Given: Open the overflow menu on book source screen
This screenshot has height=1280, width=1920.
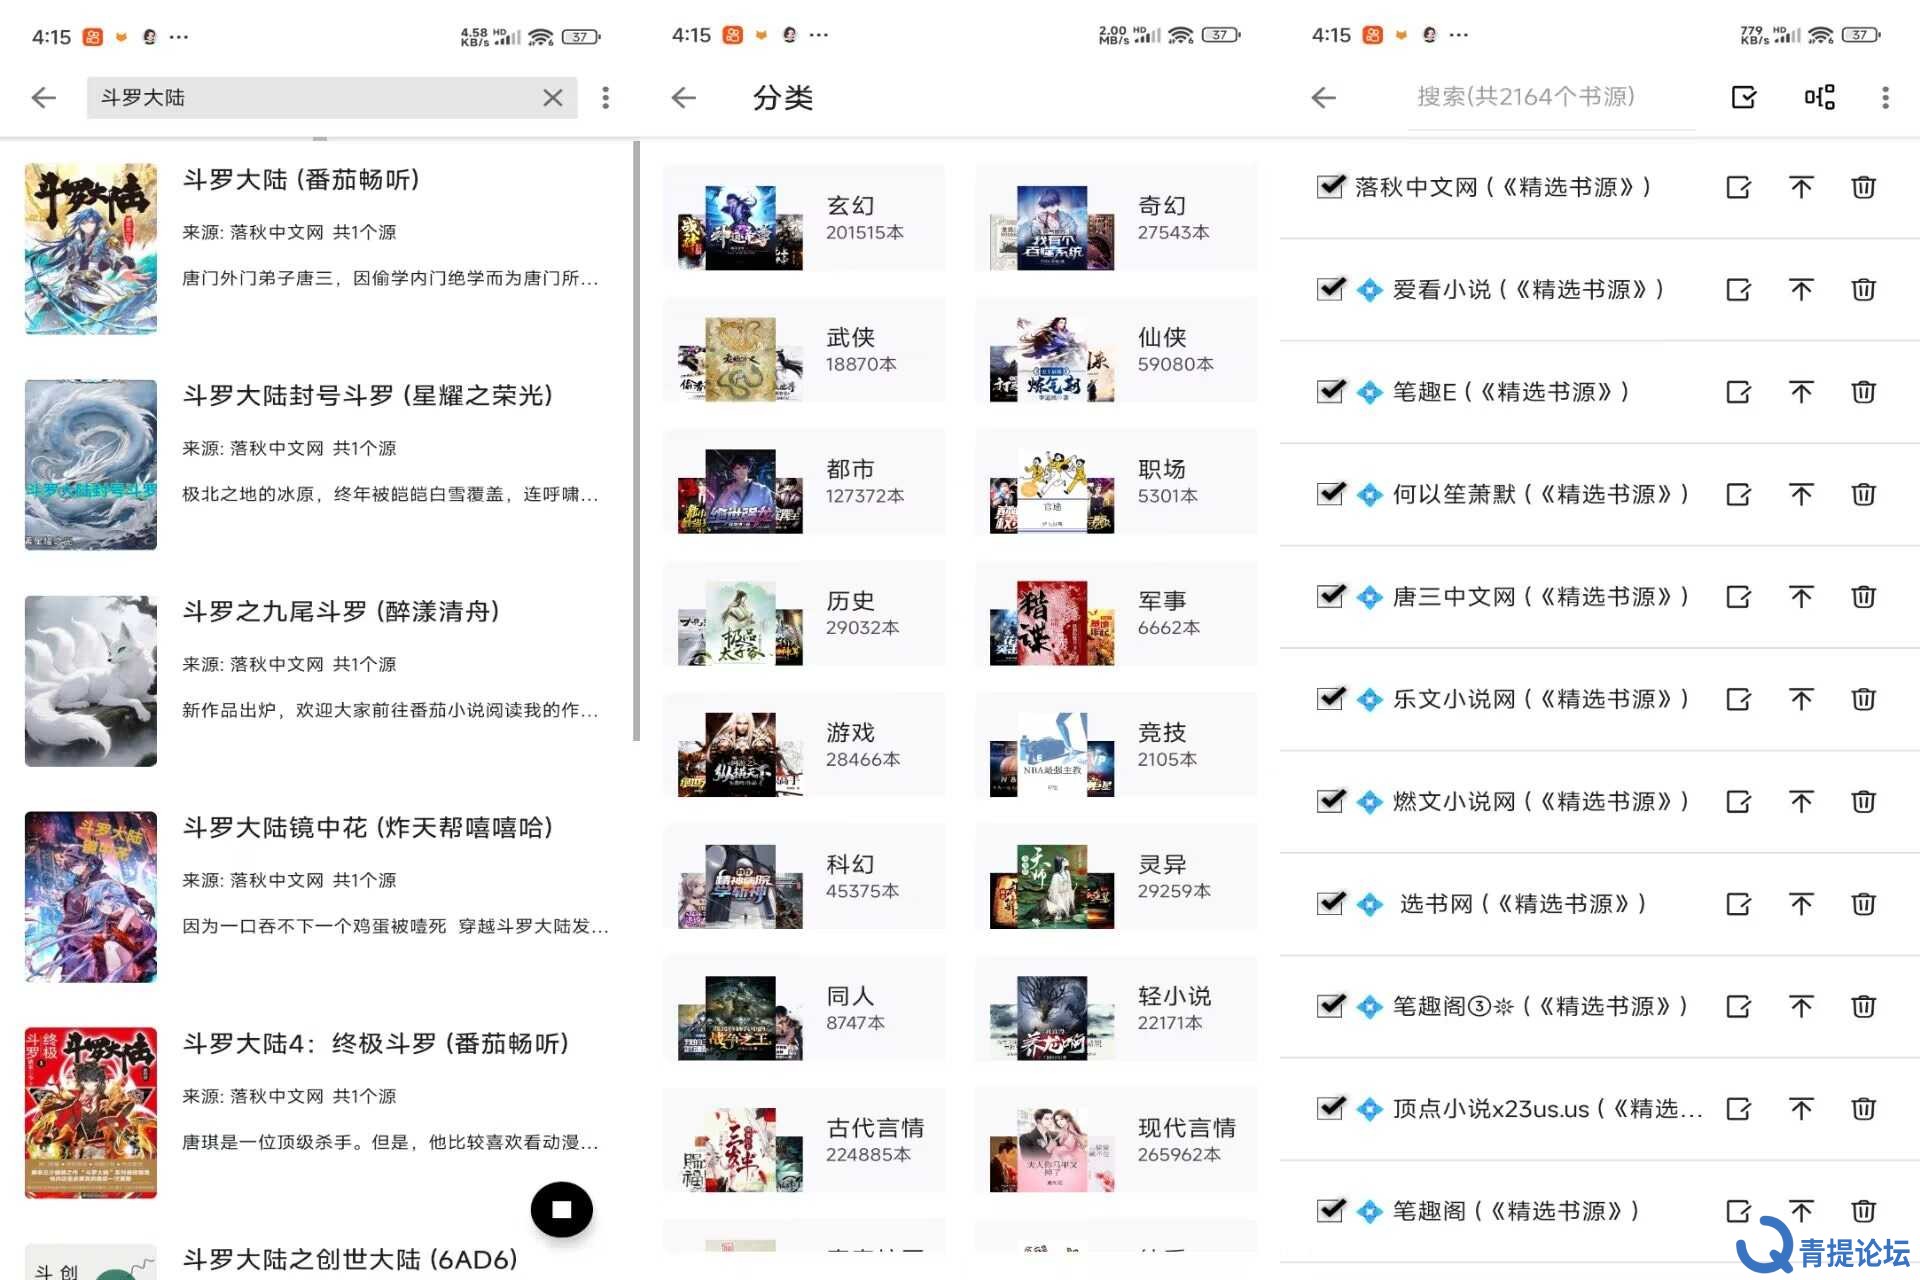Looking at the screenshot, I should (1885, 97).
